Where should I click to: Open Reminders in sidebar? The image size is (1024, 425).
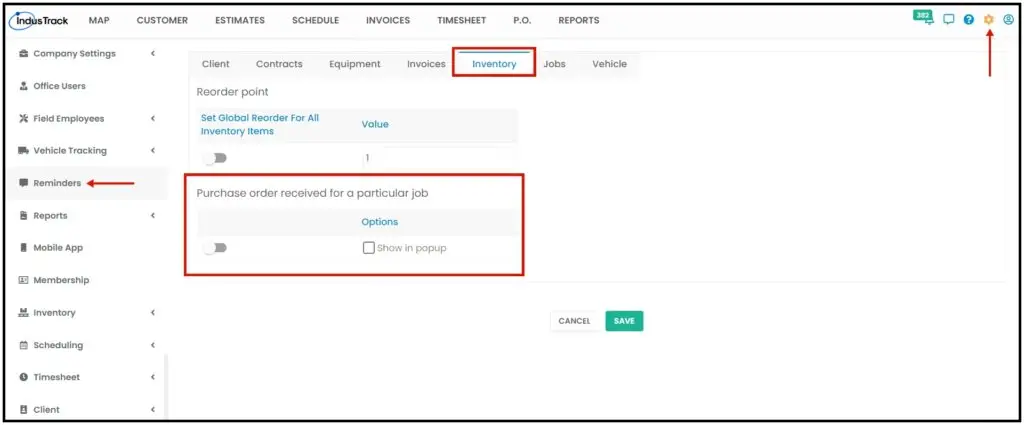click(57, 183)
